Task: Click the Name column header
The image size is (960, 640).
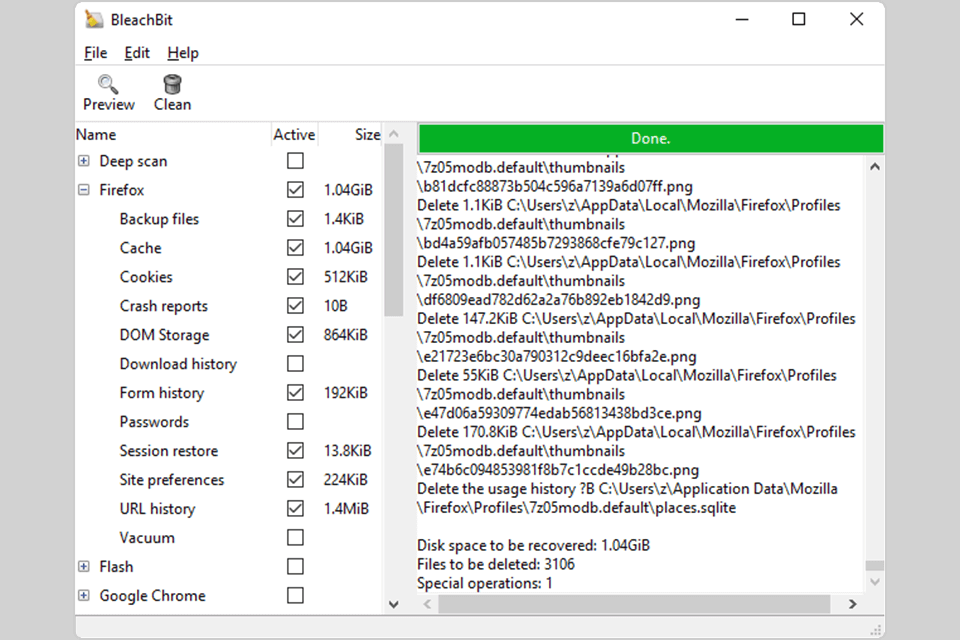Action: click(x=173, y=135)
